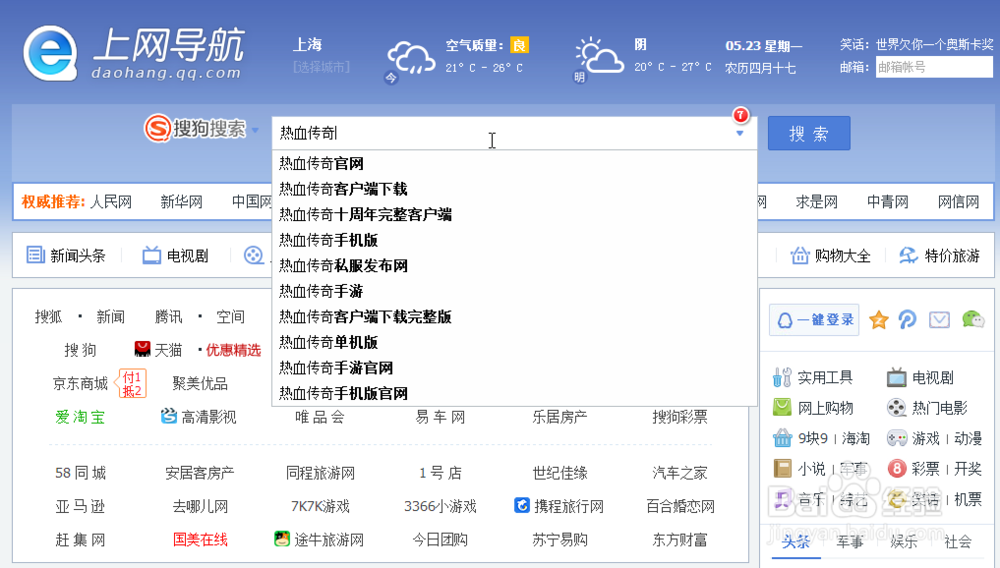This screenshot has width=1000, height=568.
Task: Open 电视剧 icon in right sidebar
Action: click(896, 377)
